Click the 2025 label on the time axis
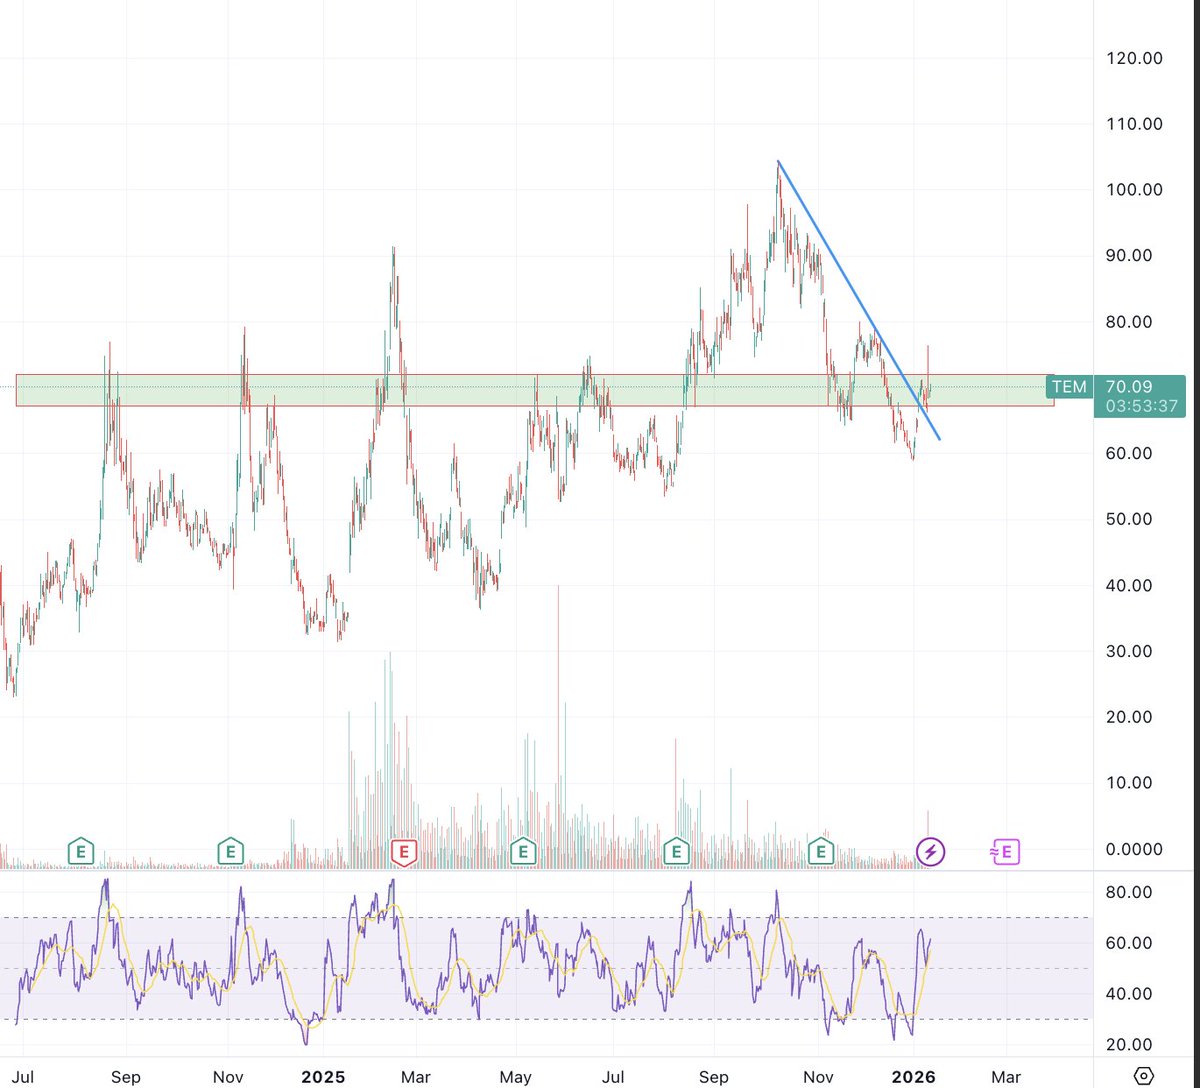The height and width of the screenshot is (1088, 1200). [x=323, y=1077]
